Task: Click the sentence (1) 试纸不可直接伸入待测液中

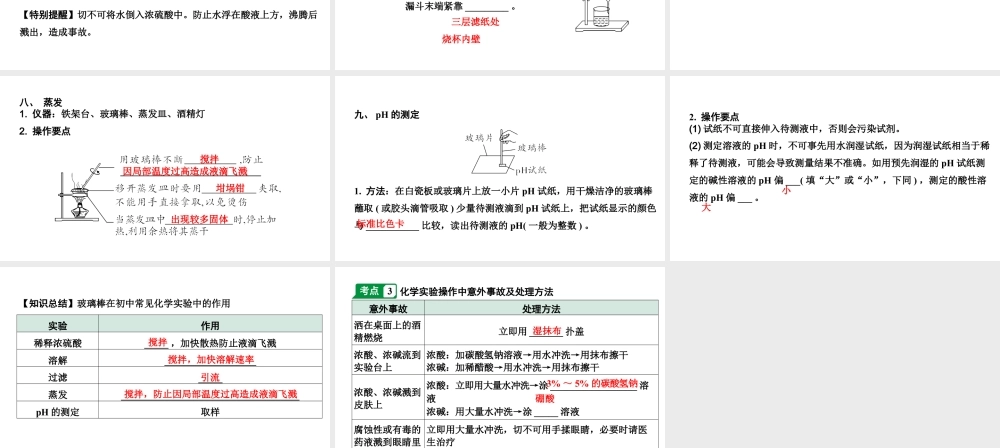Action: (x=796, y=128)
